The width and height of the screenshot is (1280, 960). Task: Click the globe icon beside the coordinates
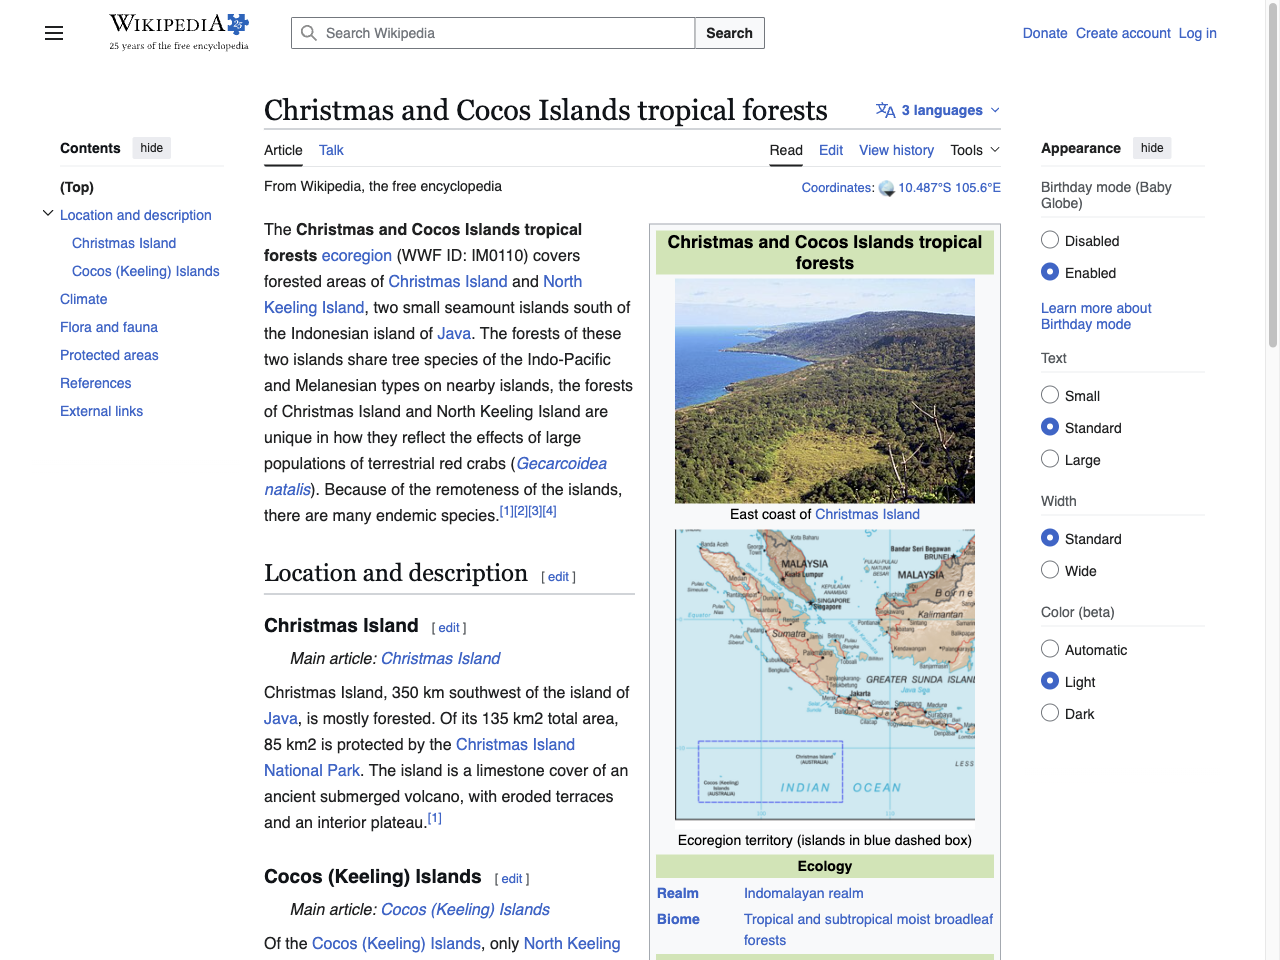coord(886,188)
